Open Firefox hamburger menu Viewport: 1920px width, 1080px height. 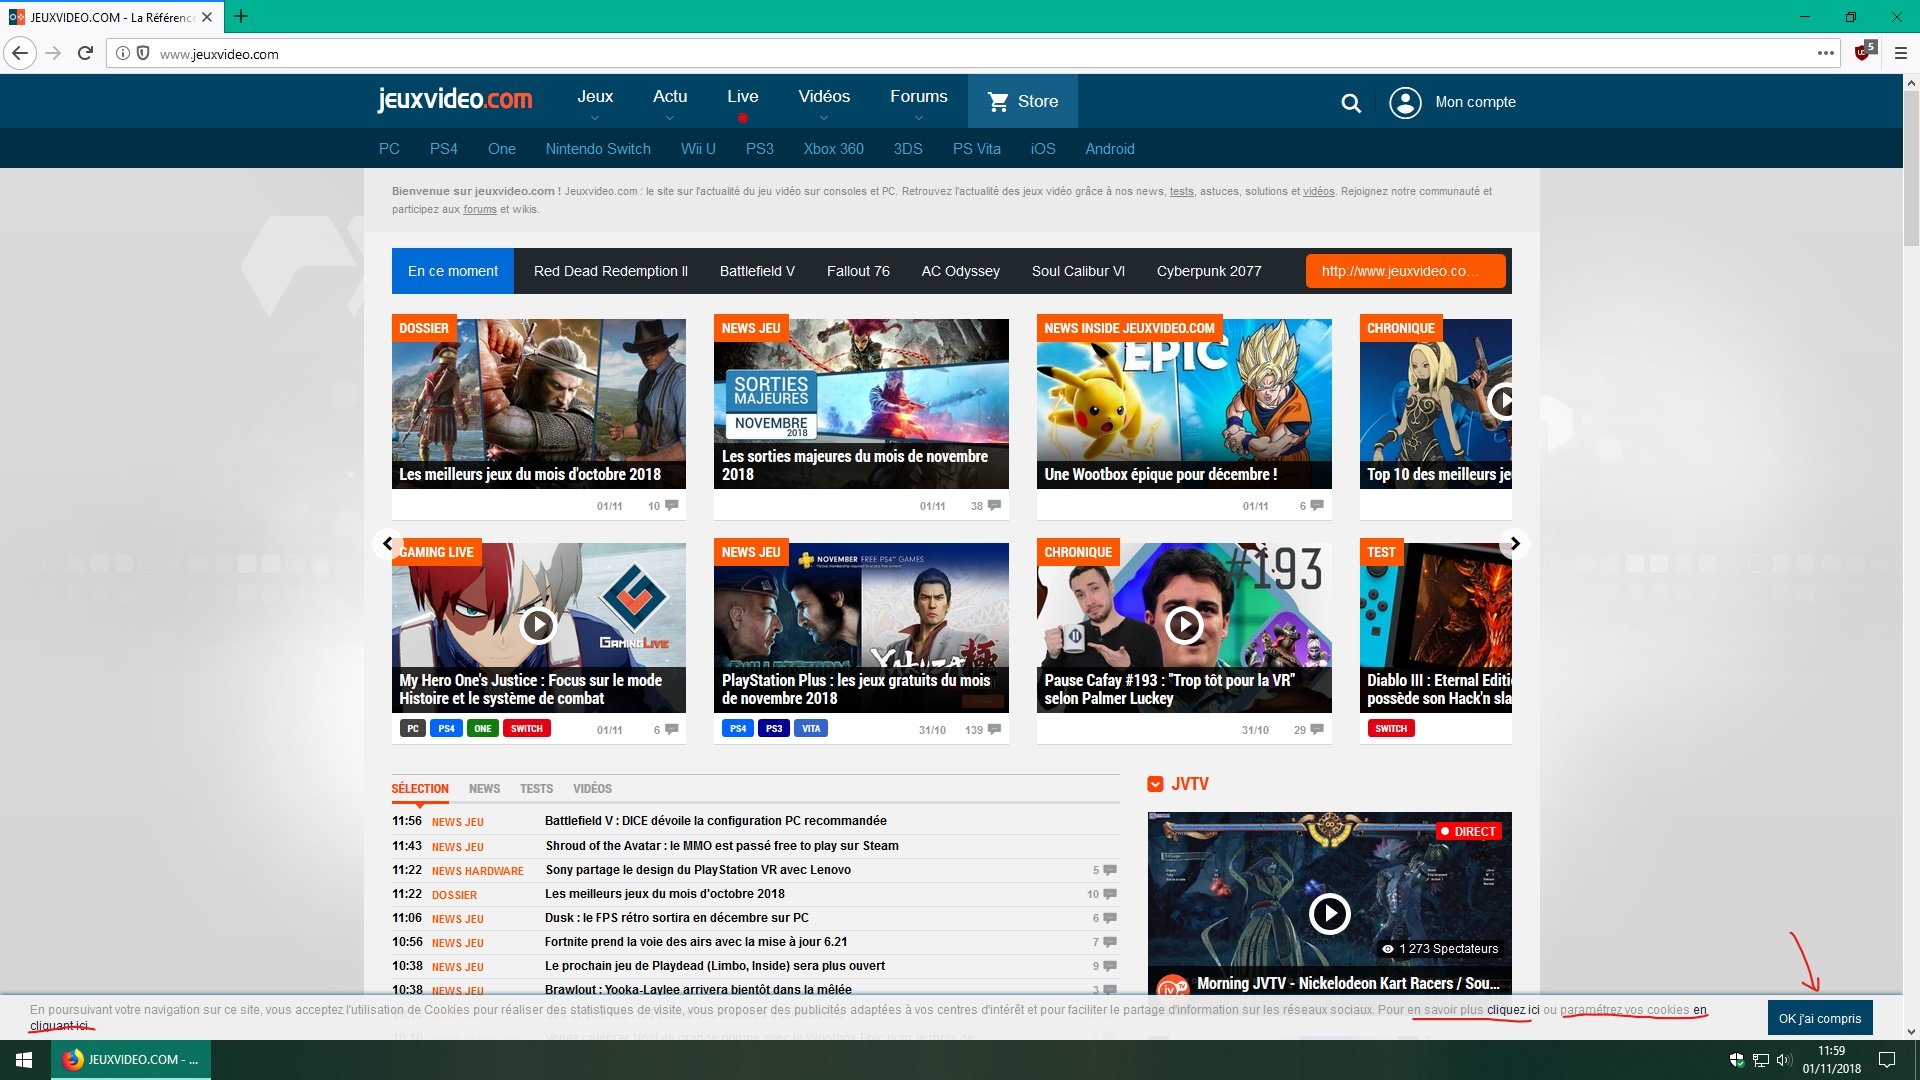point(1901,53)
